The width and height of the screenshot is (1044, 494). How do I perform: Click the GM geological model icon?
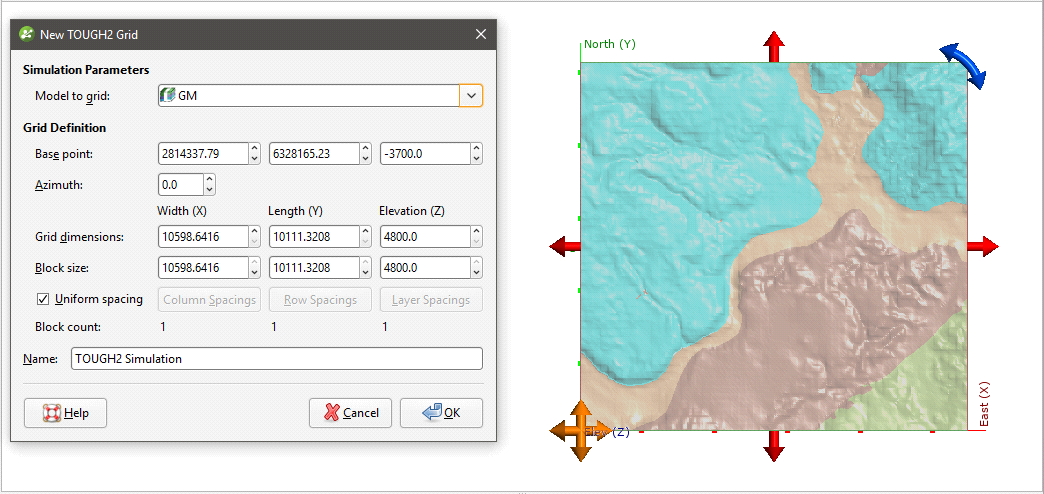point(168,95)
